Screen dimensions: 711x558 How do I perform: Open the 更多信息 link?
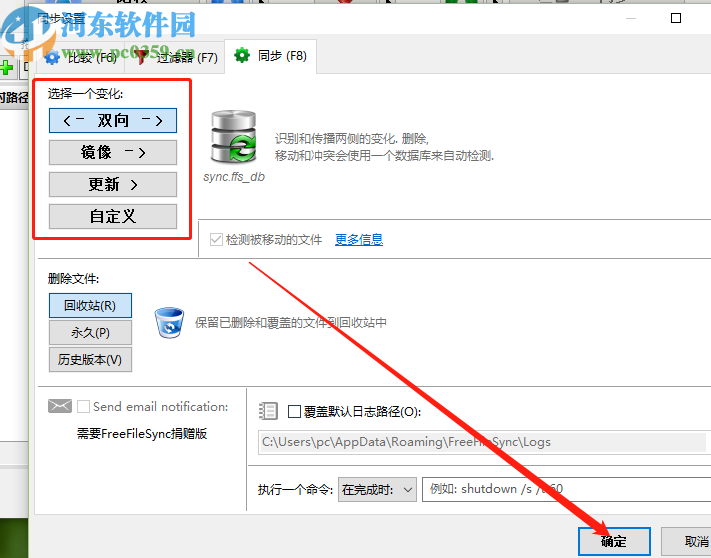(x=359, y=239)
